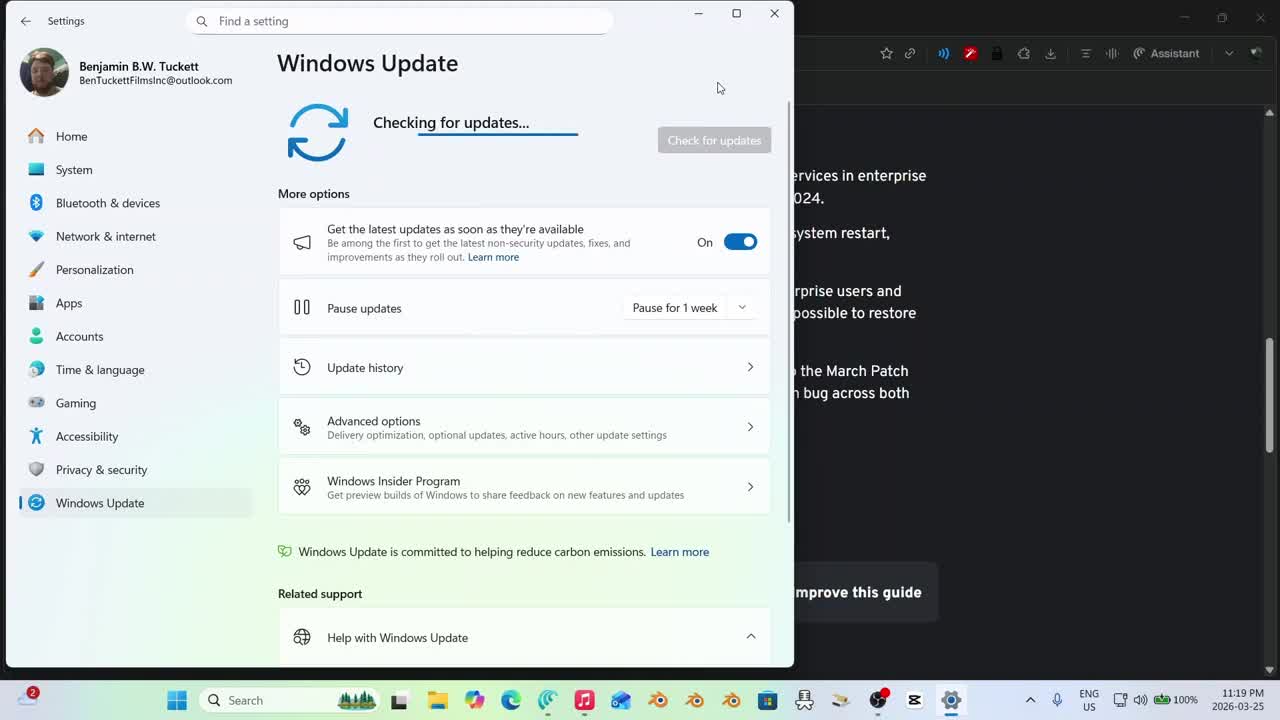Image resolution: width=1280 pixels, height=720 pixels.
Task: Click the download icon in the browser toolbar
Action: click(1050, 53)
